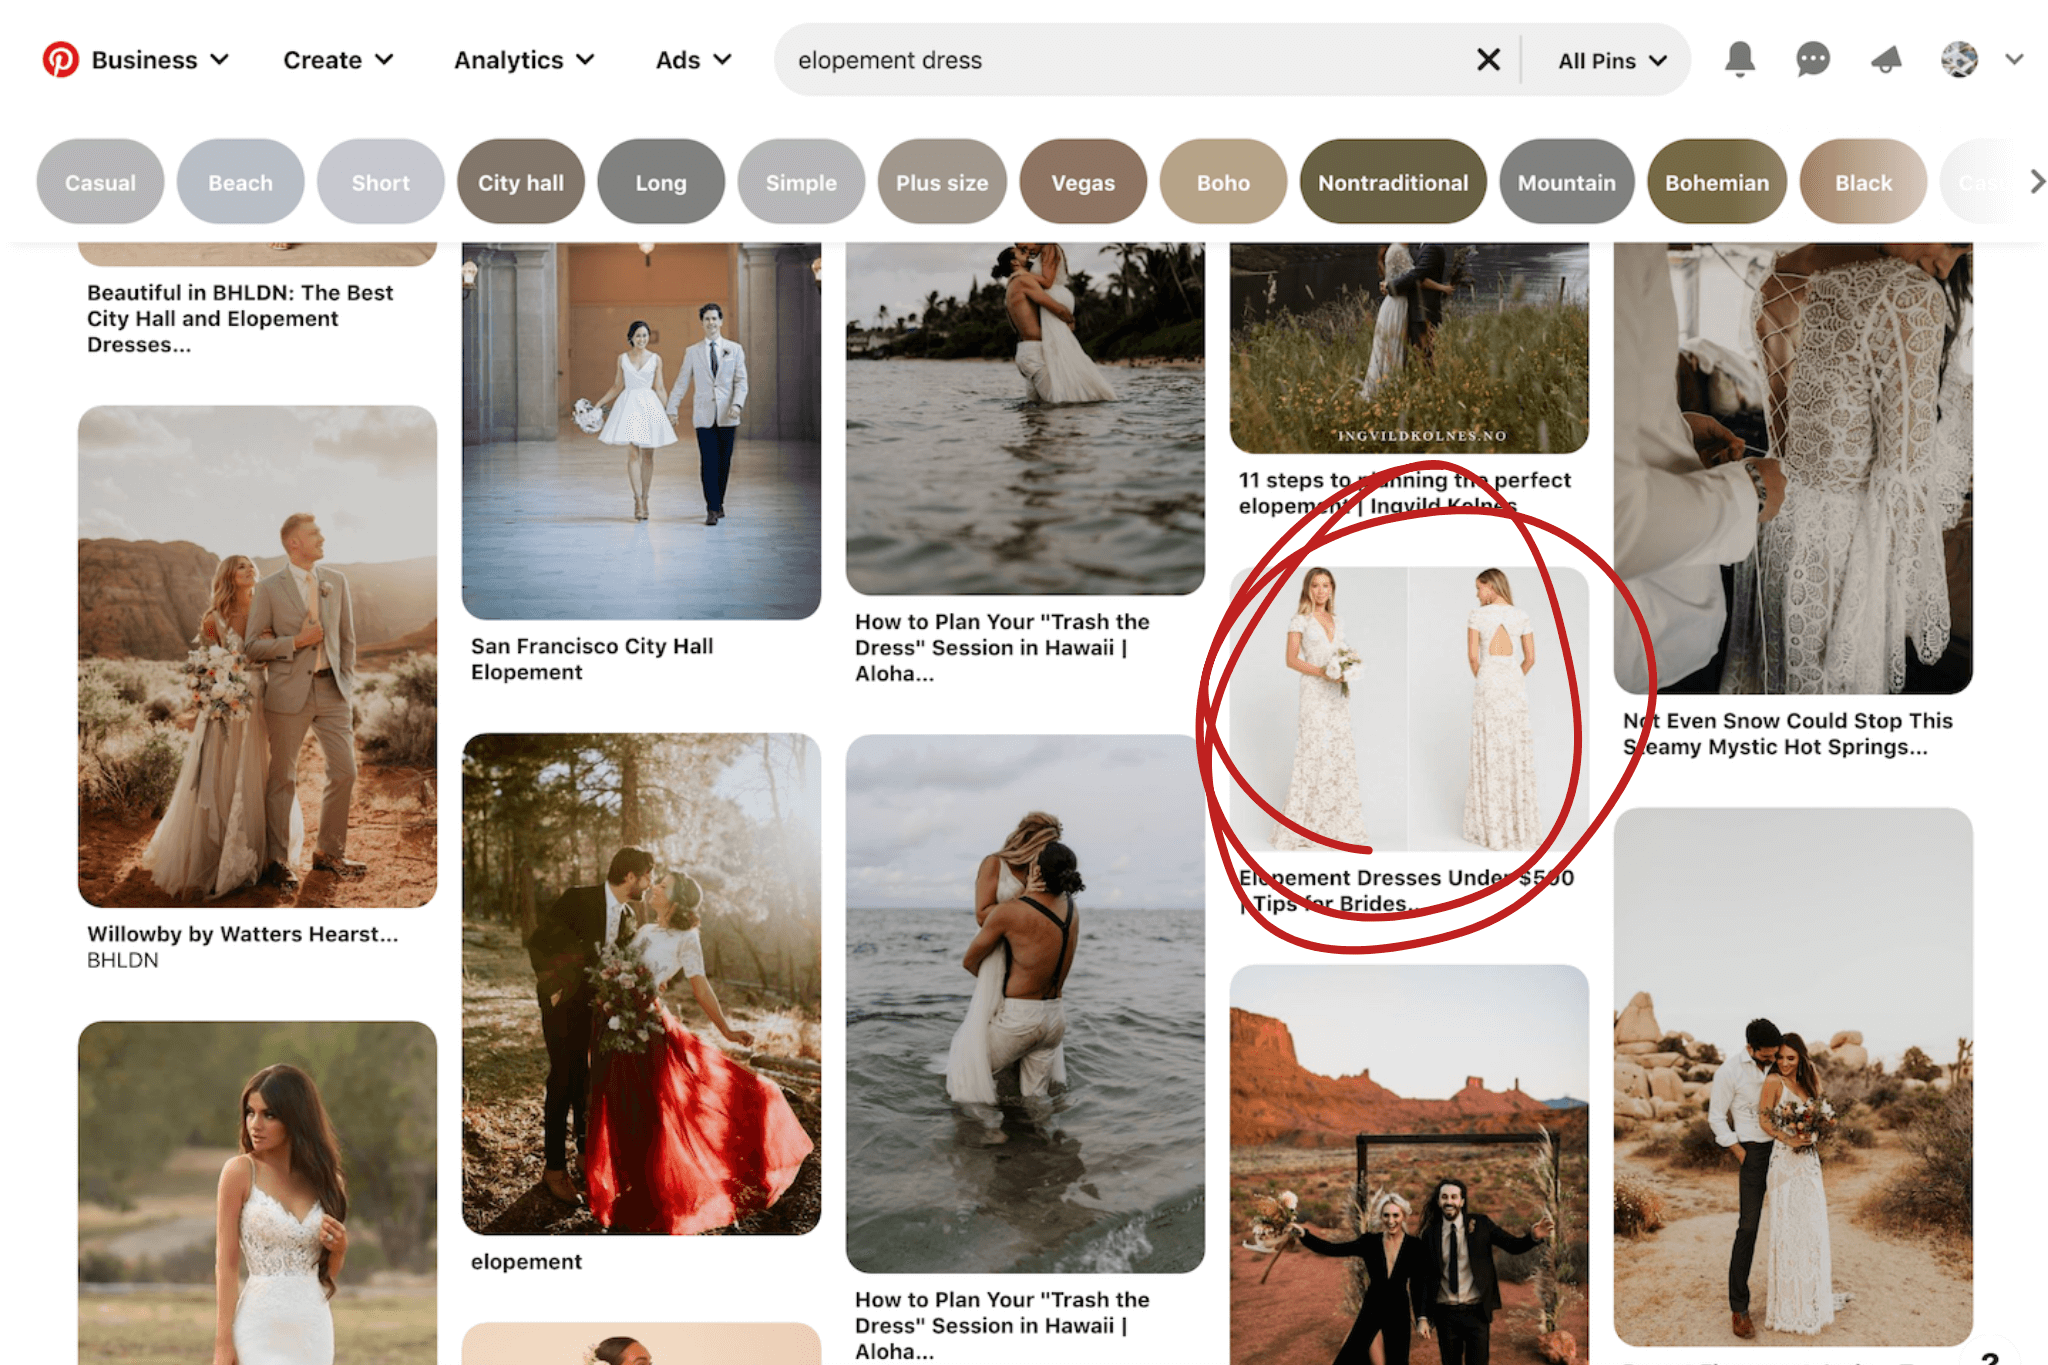Viewport: 2048px width, 1365px height.
Task: Click '11 steps to planning' pin title
Action: pyautogui.click(x=1404, y=493)
